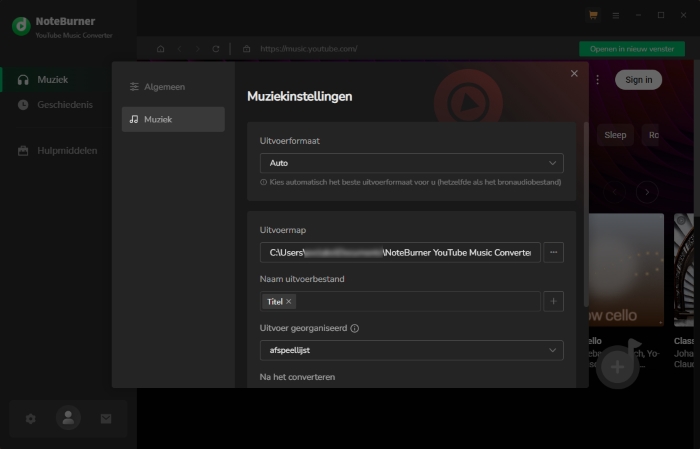Show the previous carousel items arrow
This screenshot has width=700, height=449.
615,192
